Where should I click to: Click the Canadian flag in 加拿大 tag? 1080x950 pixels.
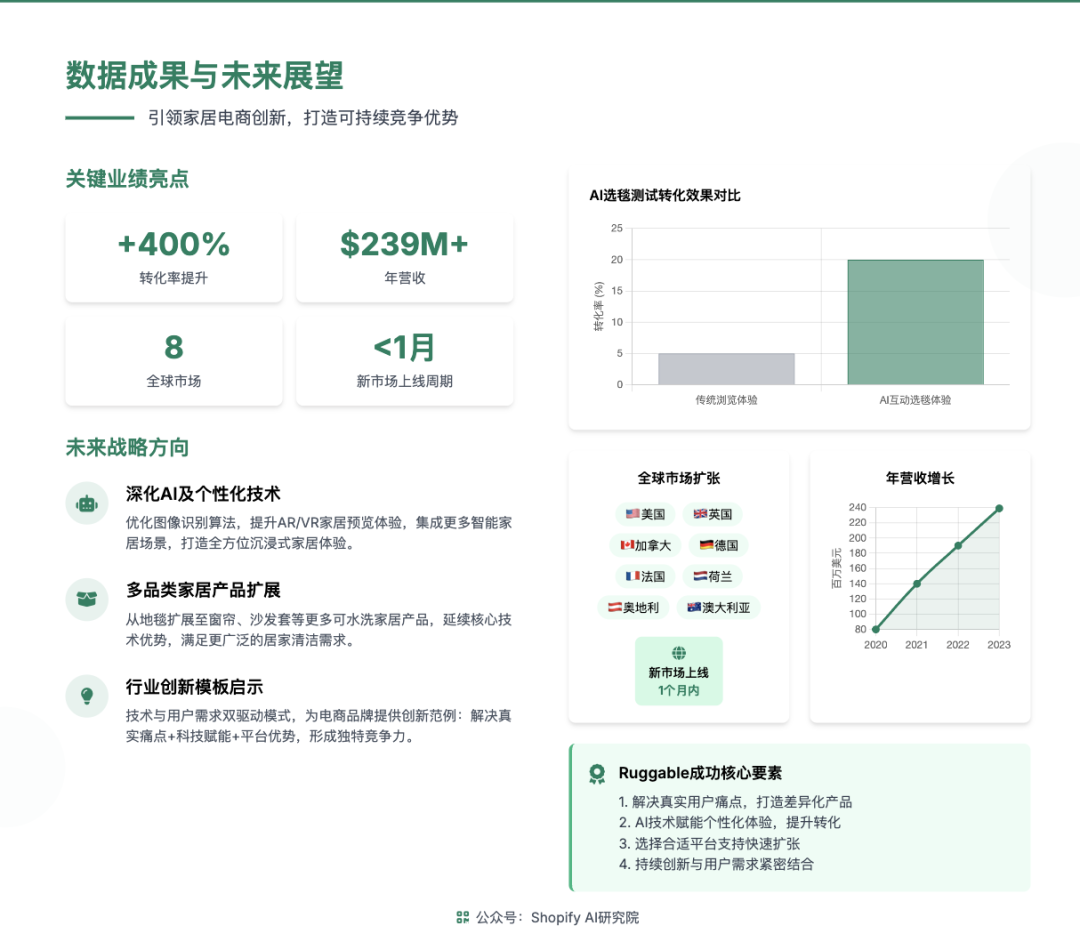click(x=627, y=545)
